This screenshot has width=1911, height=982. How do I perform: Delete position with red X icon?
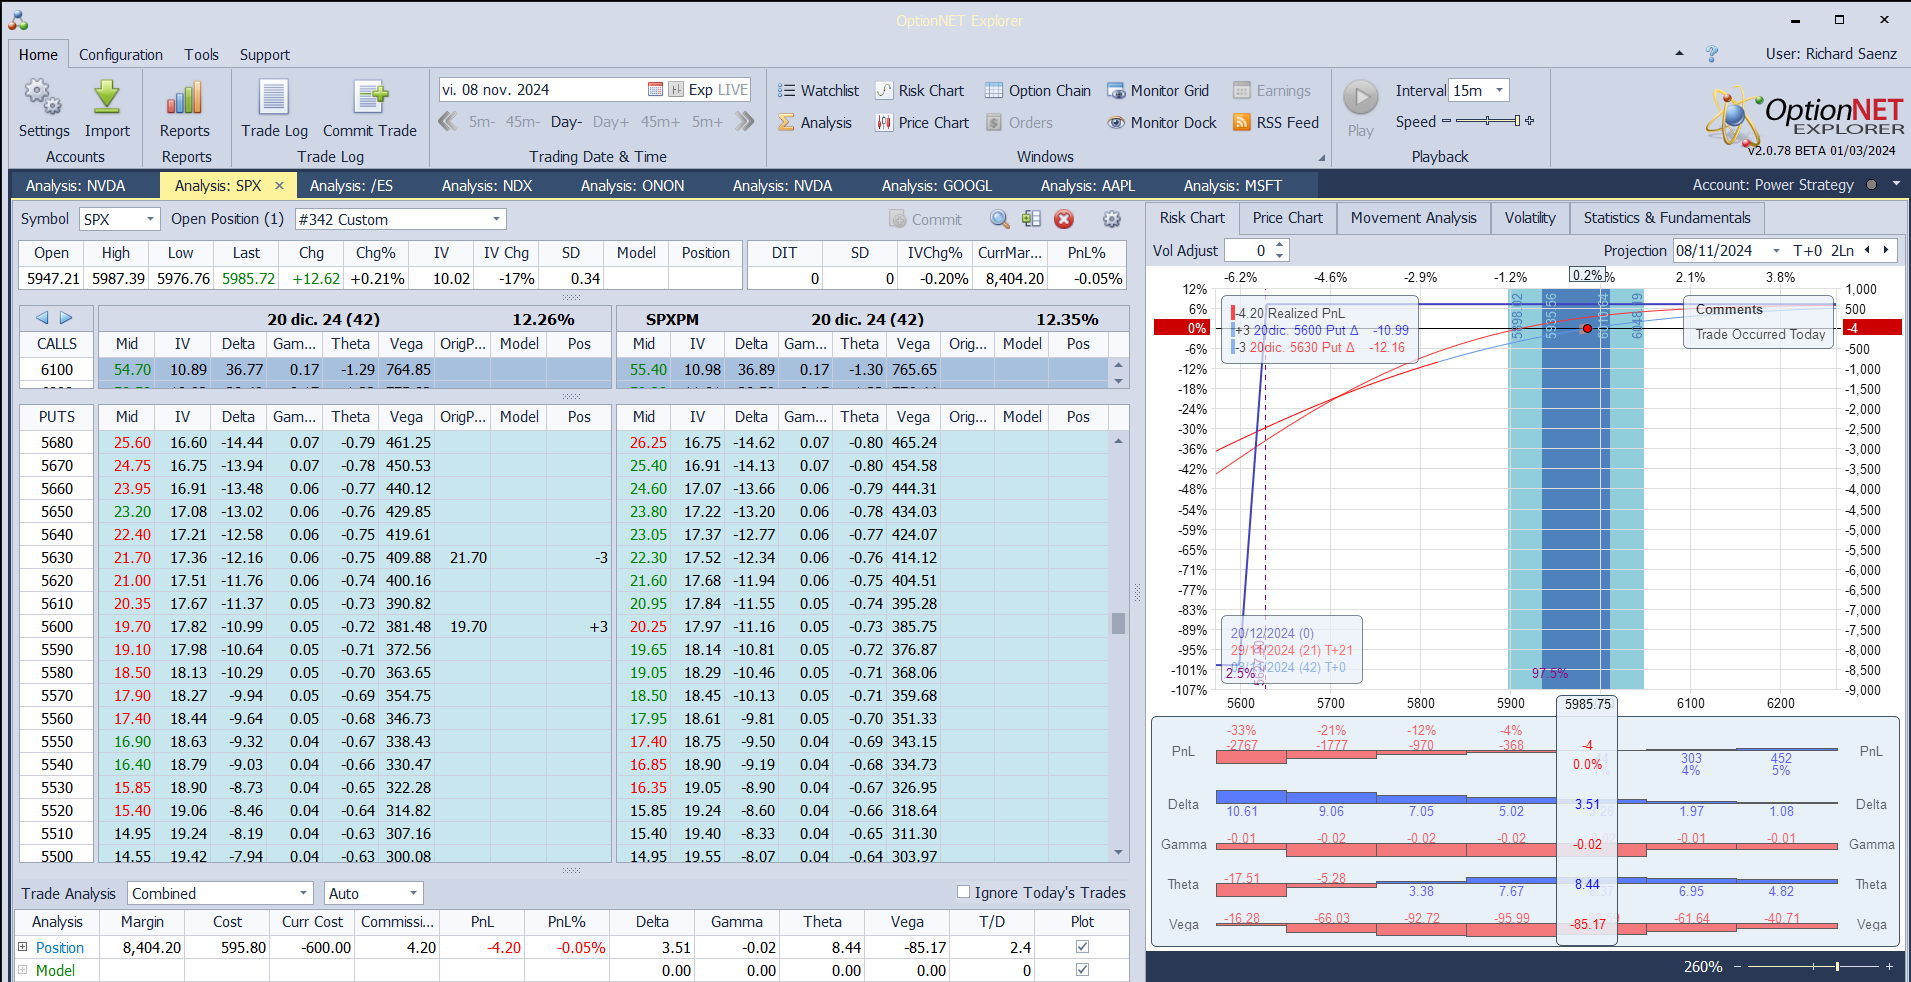click(1064, 219)
